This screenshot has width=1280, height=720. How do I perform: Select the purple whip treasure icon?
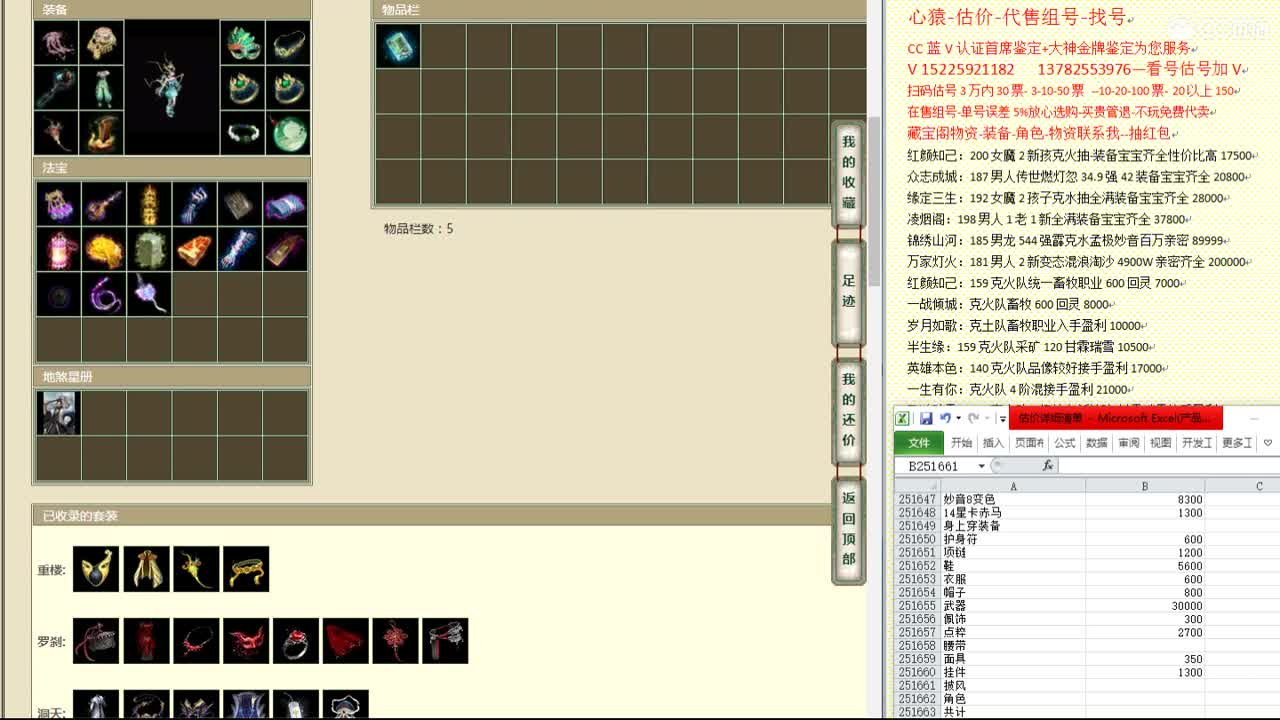103,294
